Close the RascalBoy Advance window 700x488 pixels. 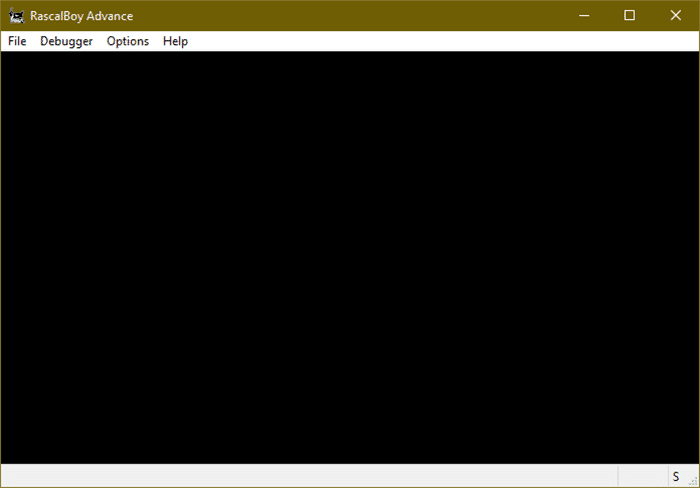(675, 16)
